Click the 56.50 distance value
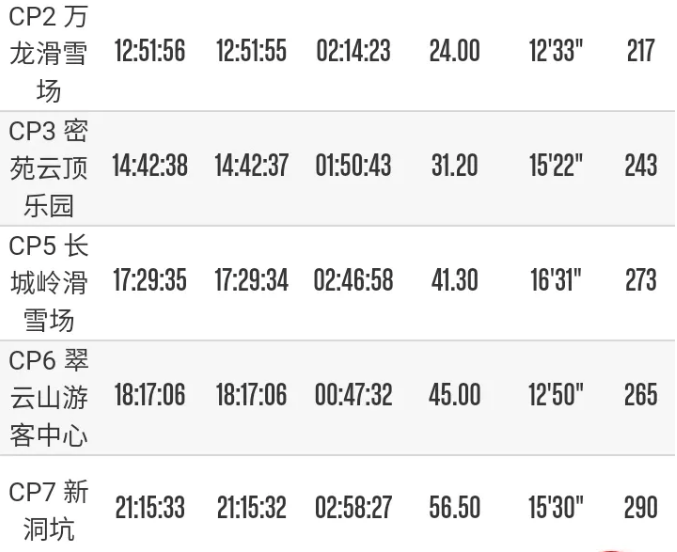677x552 pixels. click(454, 508)
